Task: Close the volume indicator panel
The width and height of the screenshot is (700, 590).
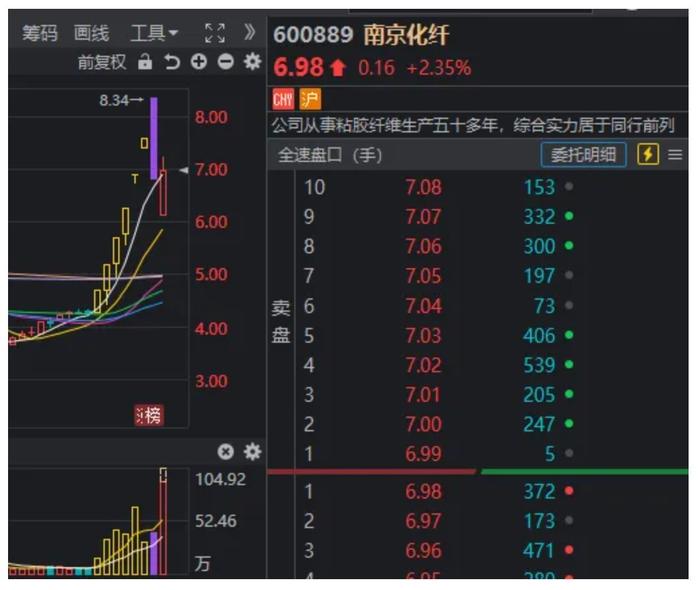Action: (x=225, y=451)
